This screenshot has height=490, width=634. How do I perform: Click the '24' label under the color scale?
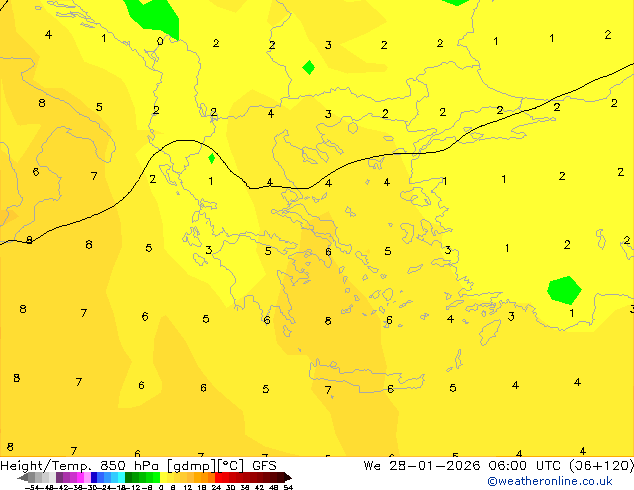click(x=216, y=488)
